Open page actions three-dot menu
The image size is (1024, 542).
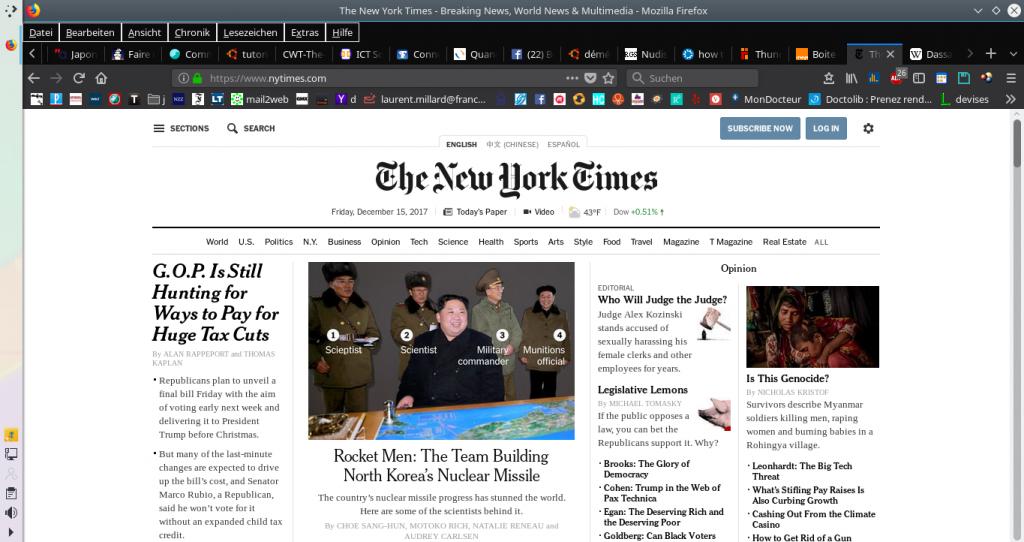tap(572, 78)
